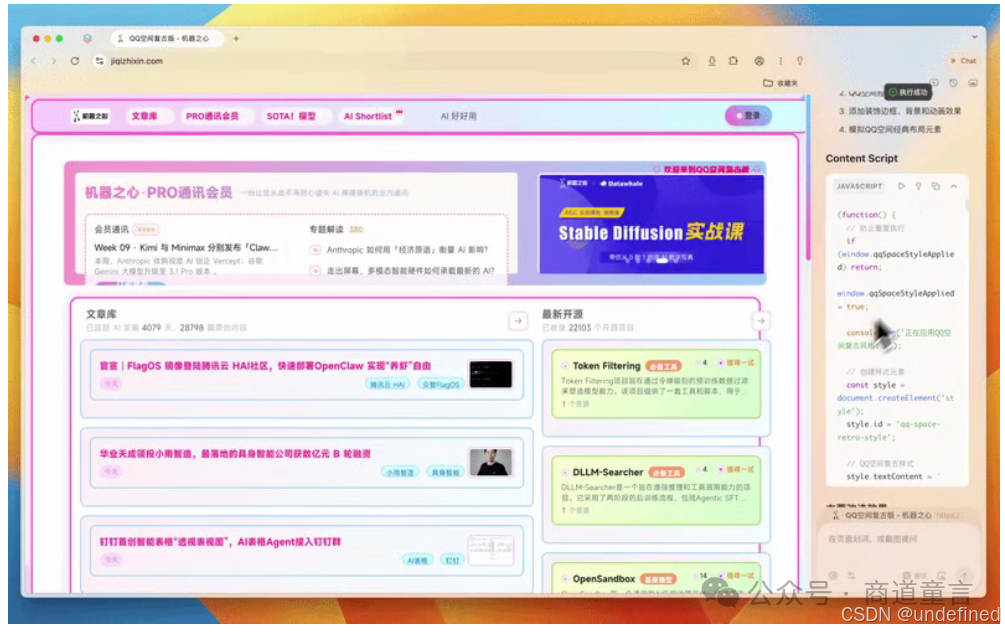Viewport: 1005px width, 633px height.
Task: Open the browser downloads icon
Action: pyautogui.click(x=711, y=61)
